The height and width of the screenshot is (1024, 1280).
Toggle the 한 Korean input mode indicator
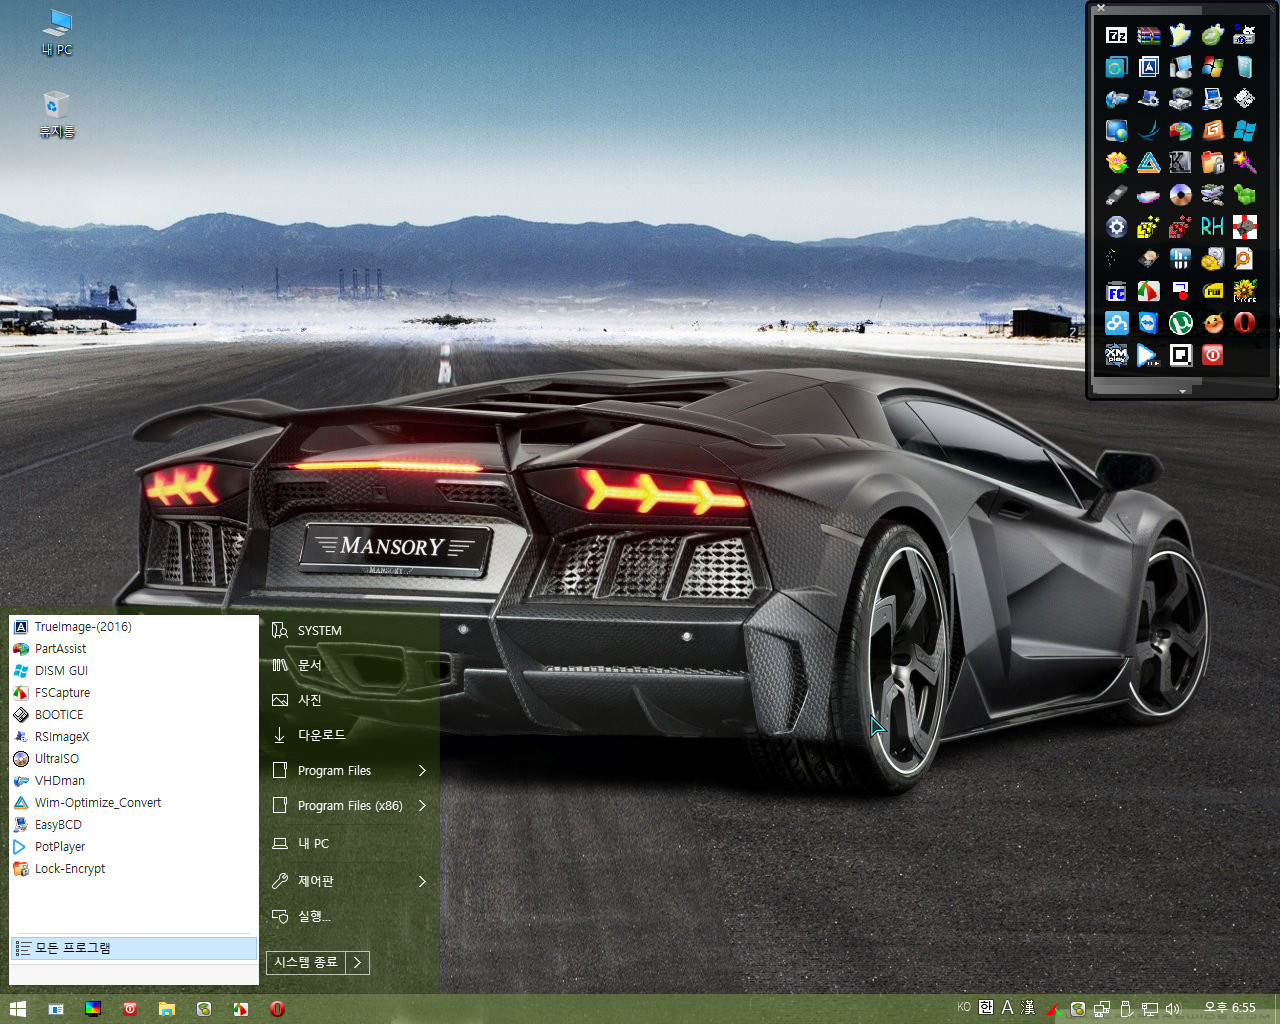(x=986, y=1008)
